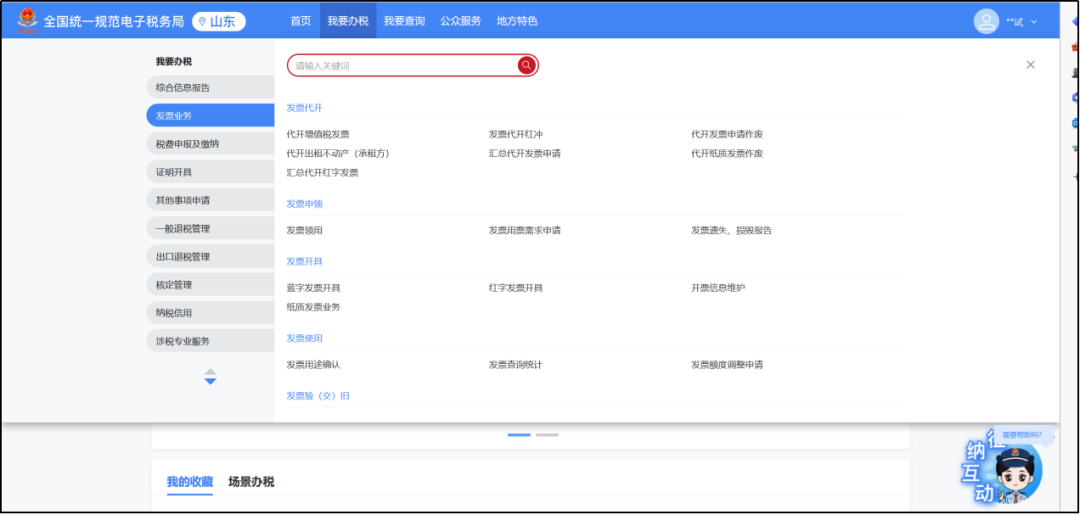
Task: Click the national tax emblem logo
Action: 28,21
